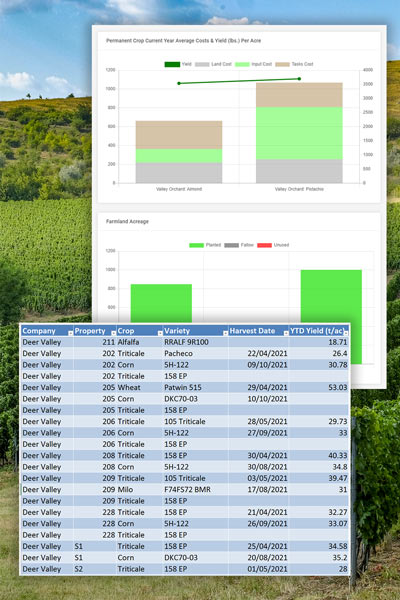Click the Pistachio bar's light green Input Cost segment
The height and width of the screenshot is (600, 400).
point(299,133)
